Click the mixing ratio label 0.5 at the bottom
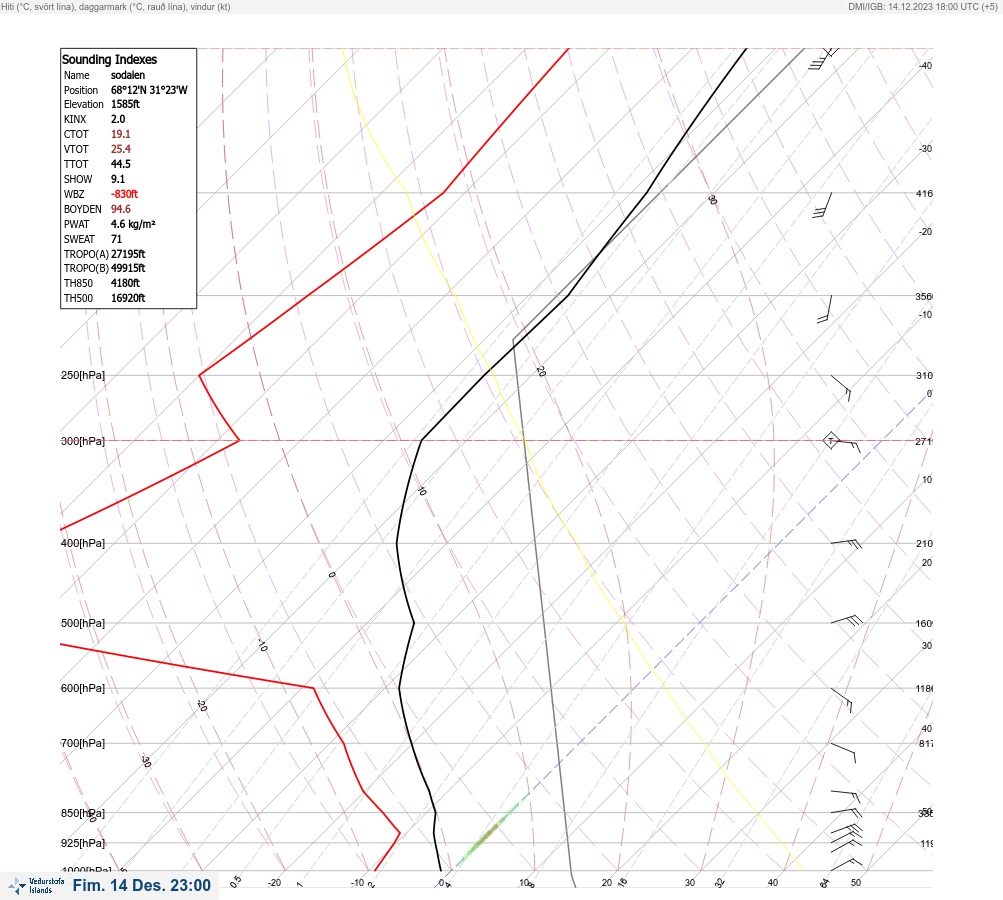1003x900 pixels. tap(236, 881)
